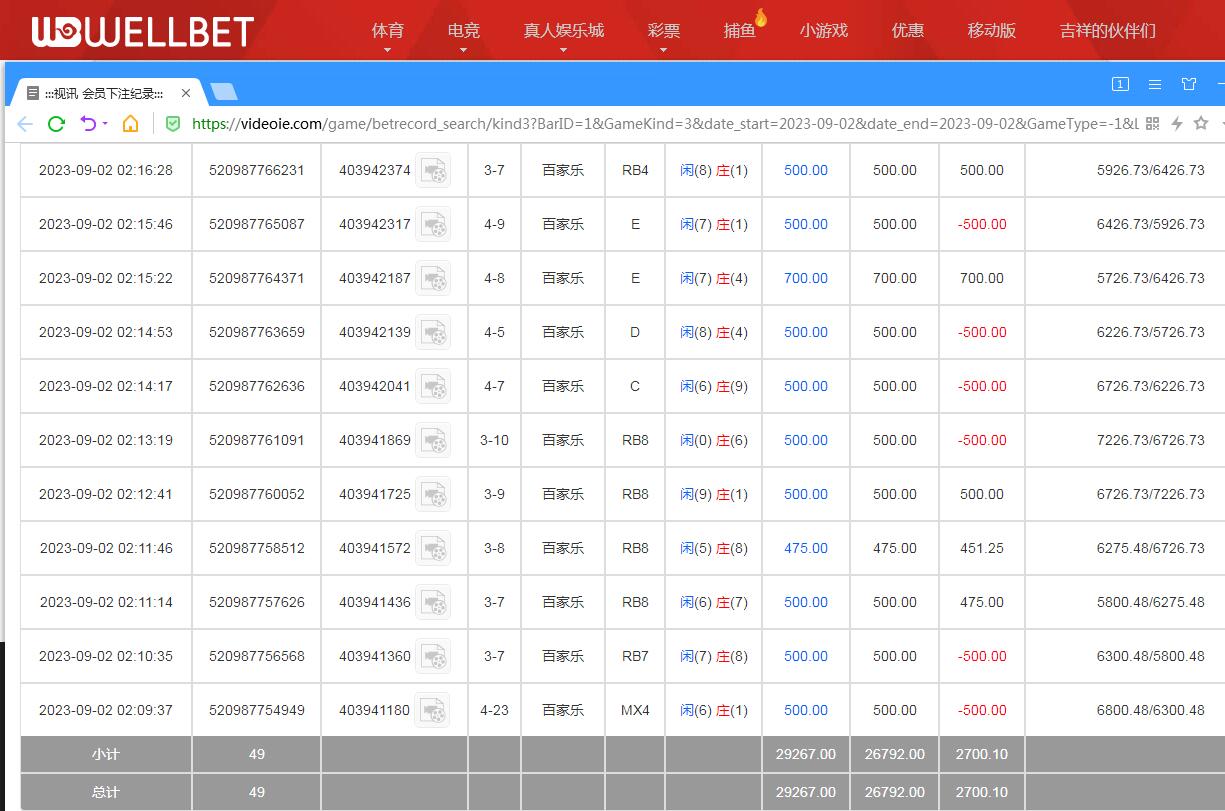Image resolution: width=1225 pixels, height=811 pixels.
Task: Select table code MX4 cell
Action: click(x=635, y=710)
